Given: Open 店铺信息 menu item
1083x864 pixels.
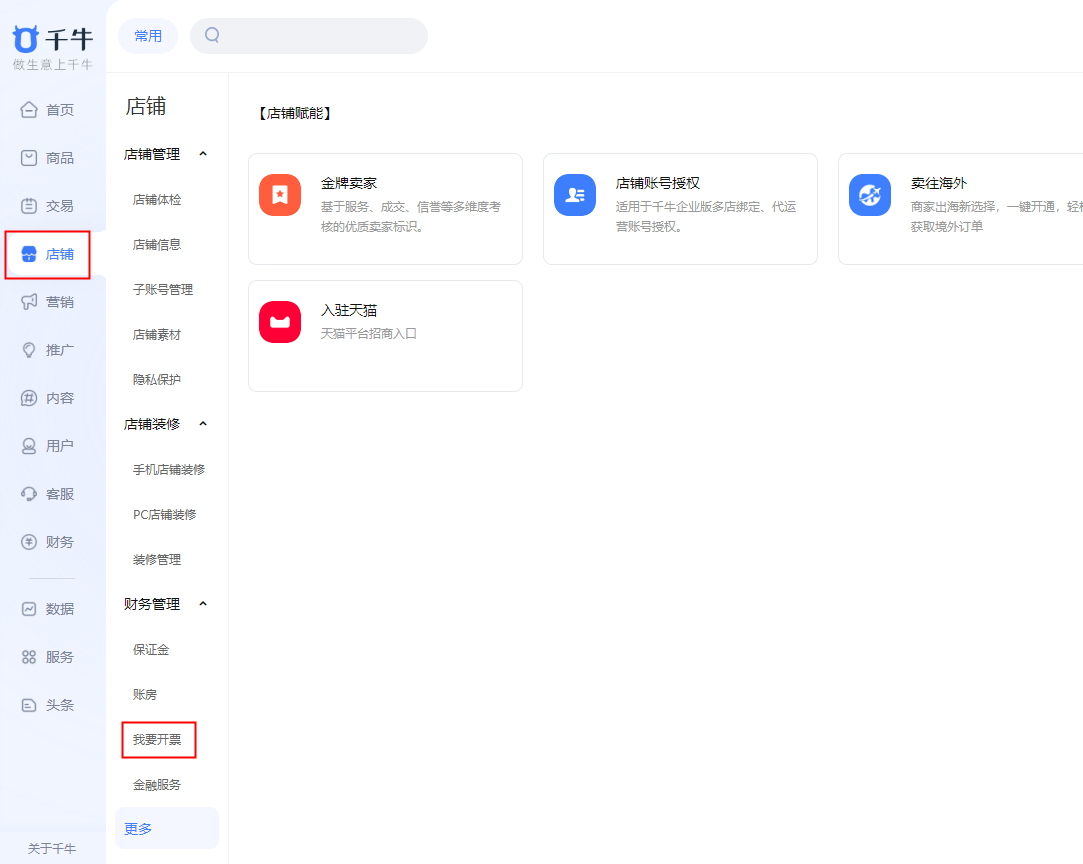Looking at the screenshot, I should click(157, 244).
